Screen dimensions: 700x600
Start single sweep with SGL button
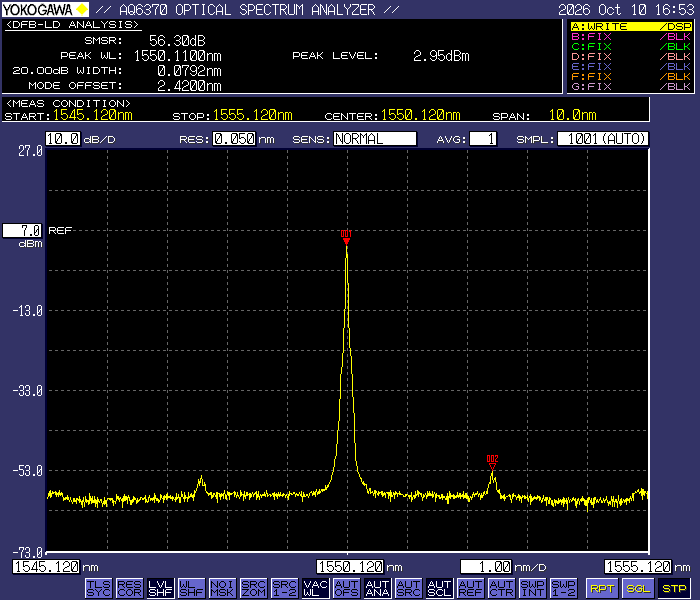tap(638, 588)
